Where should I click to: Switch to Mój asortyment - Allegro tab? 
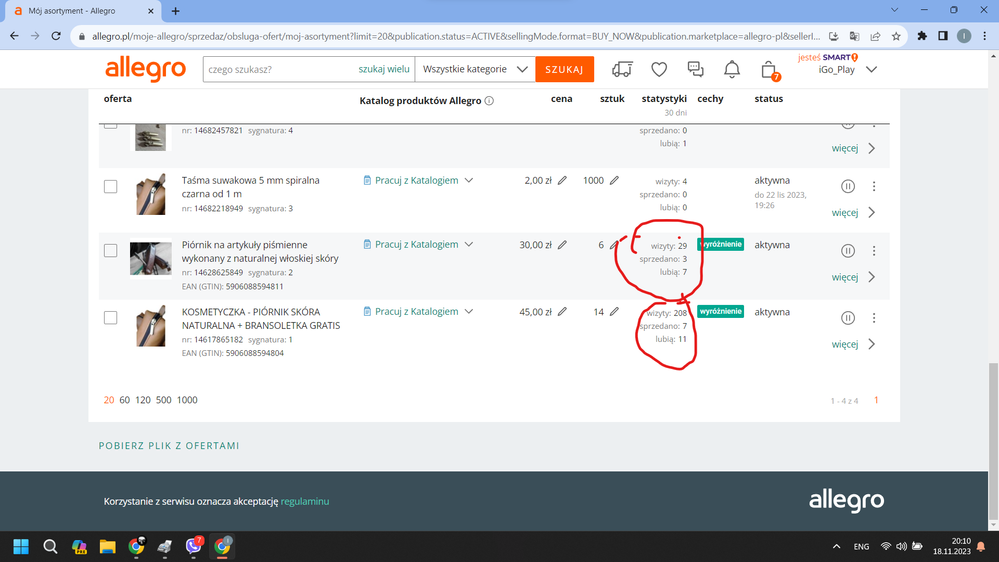82,11
